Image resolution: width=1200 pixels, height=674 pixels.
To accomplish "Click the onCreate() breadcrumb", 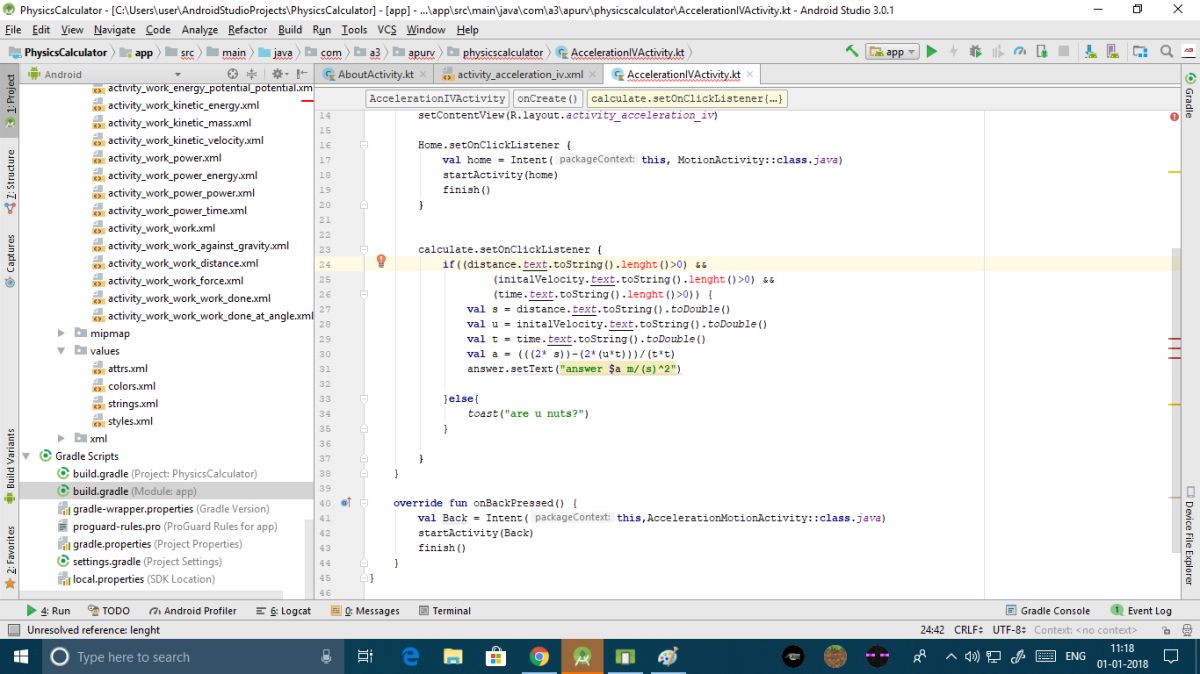I will (x=548, y=99).
